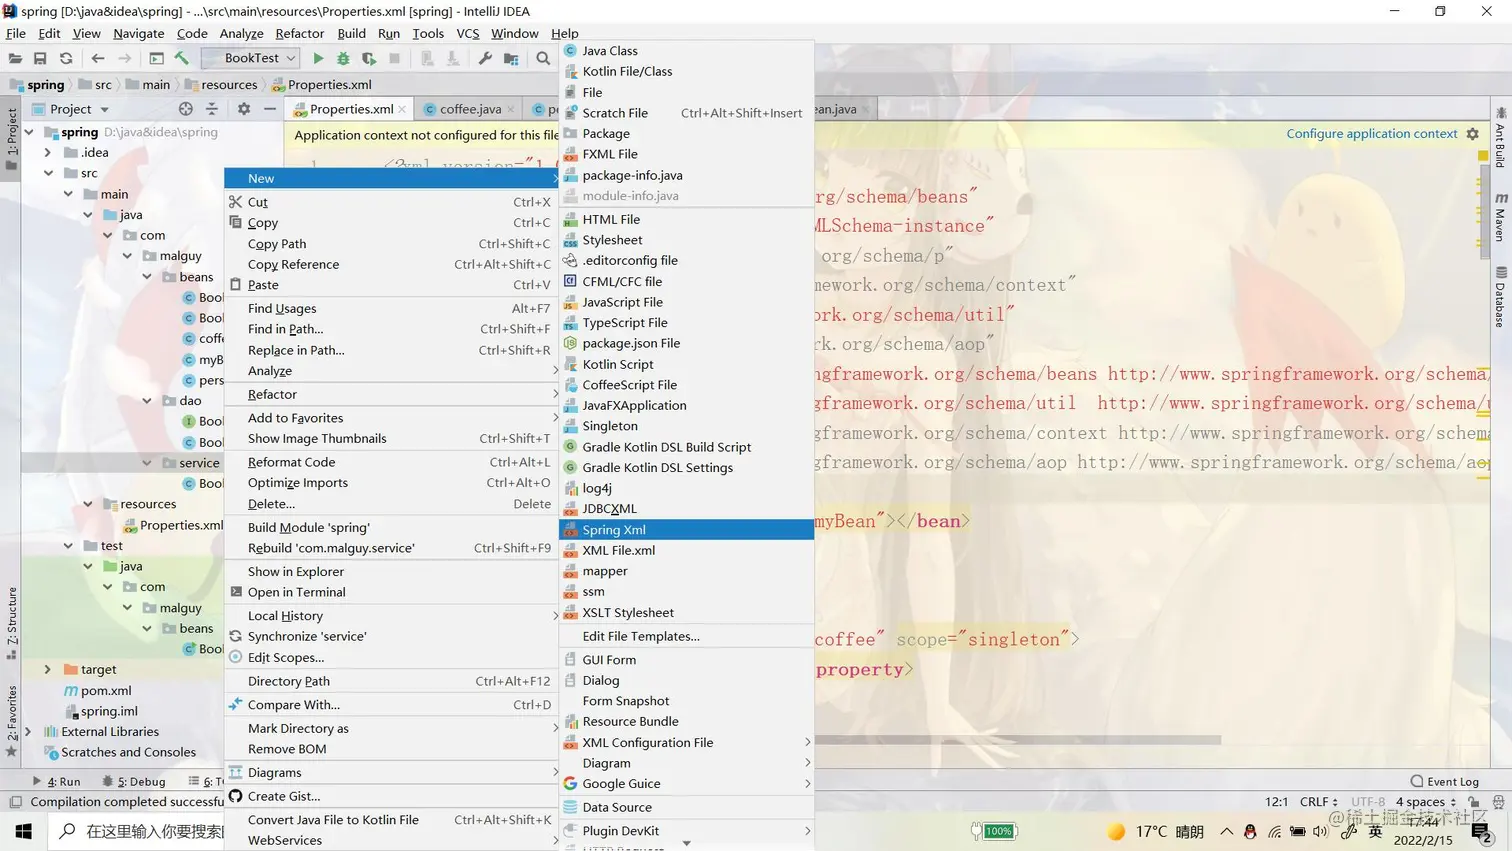Open Settings wrench icon
Viewport: 1512px width, 851px height.
[x=485, y=58]
